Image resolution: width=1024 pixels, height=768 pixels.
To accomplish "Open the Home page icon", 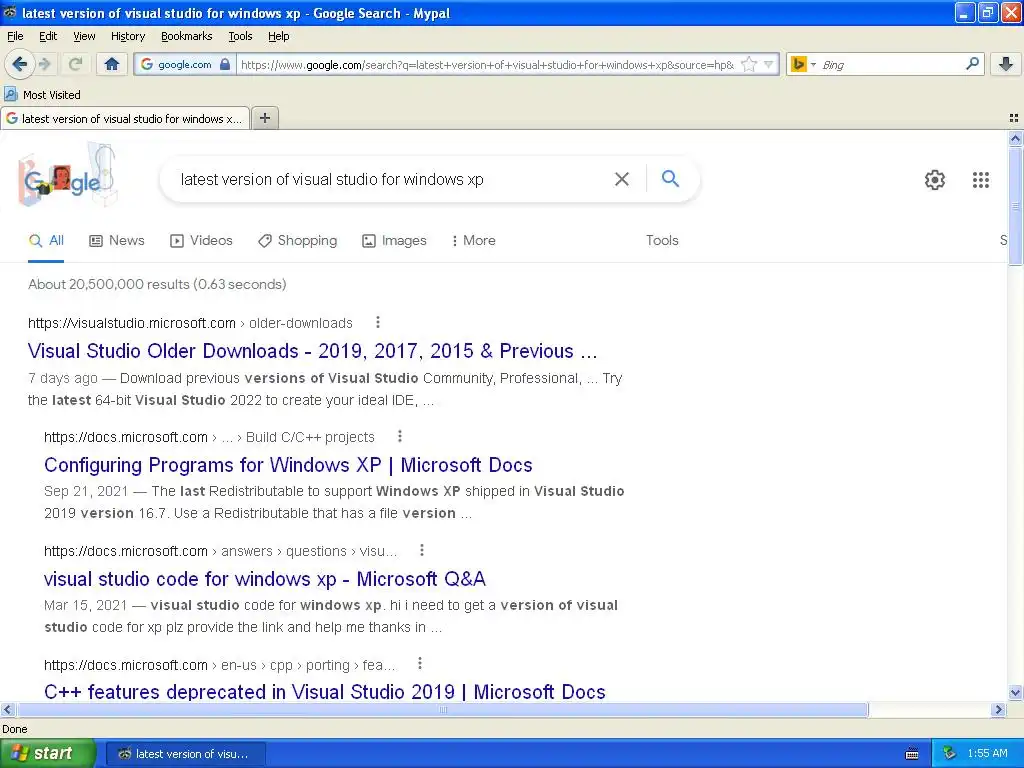I will (112, 64).
